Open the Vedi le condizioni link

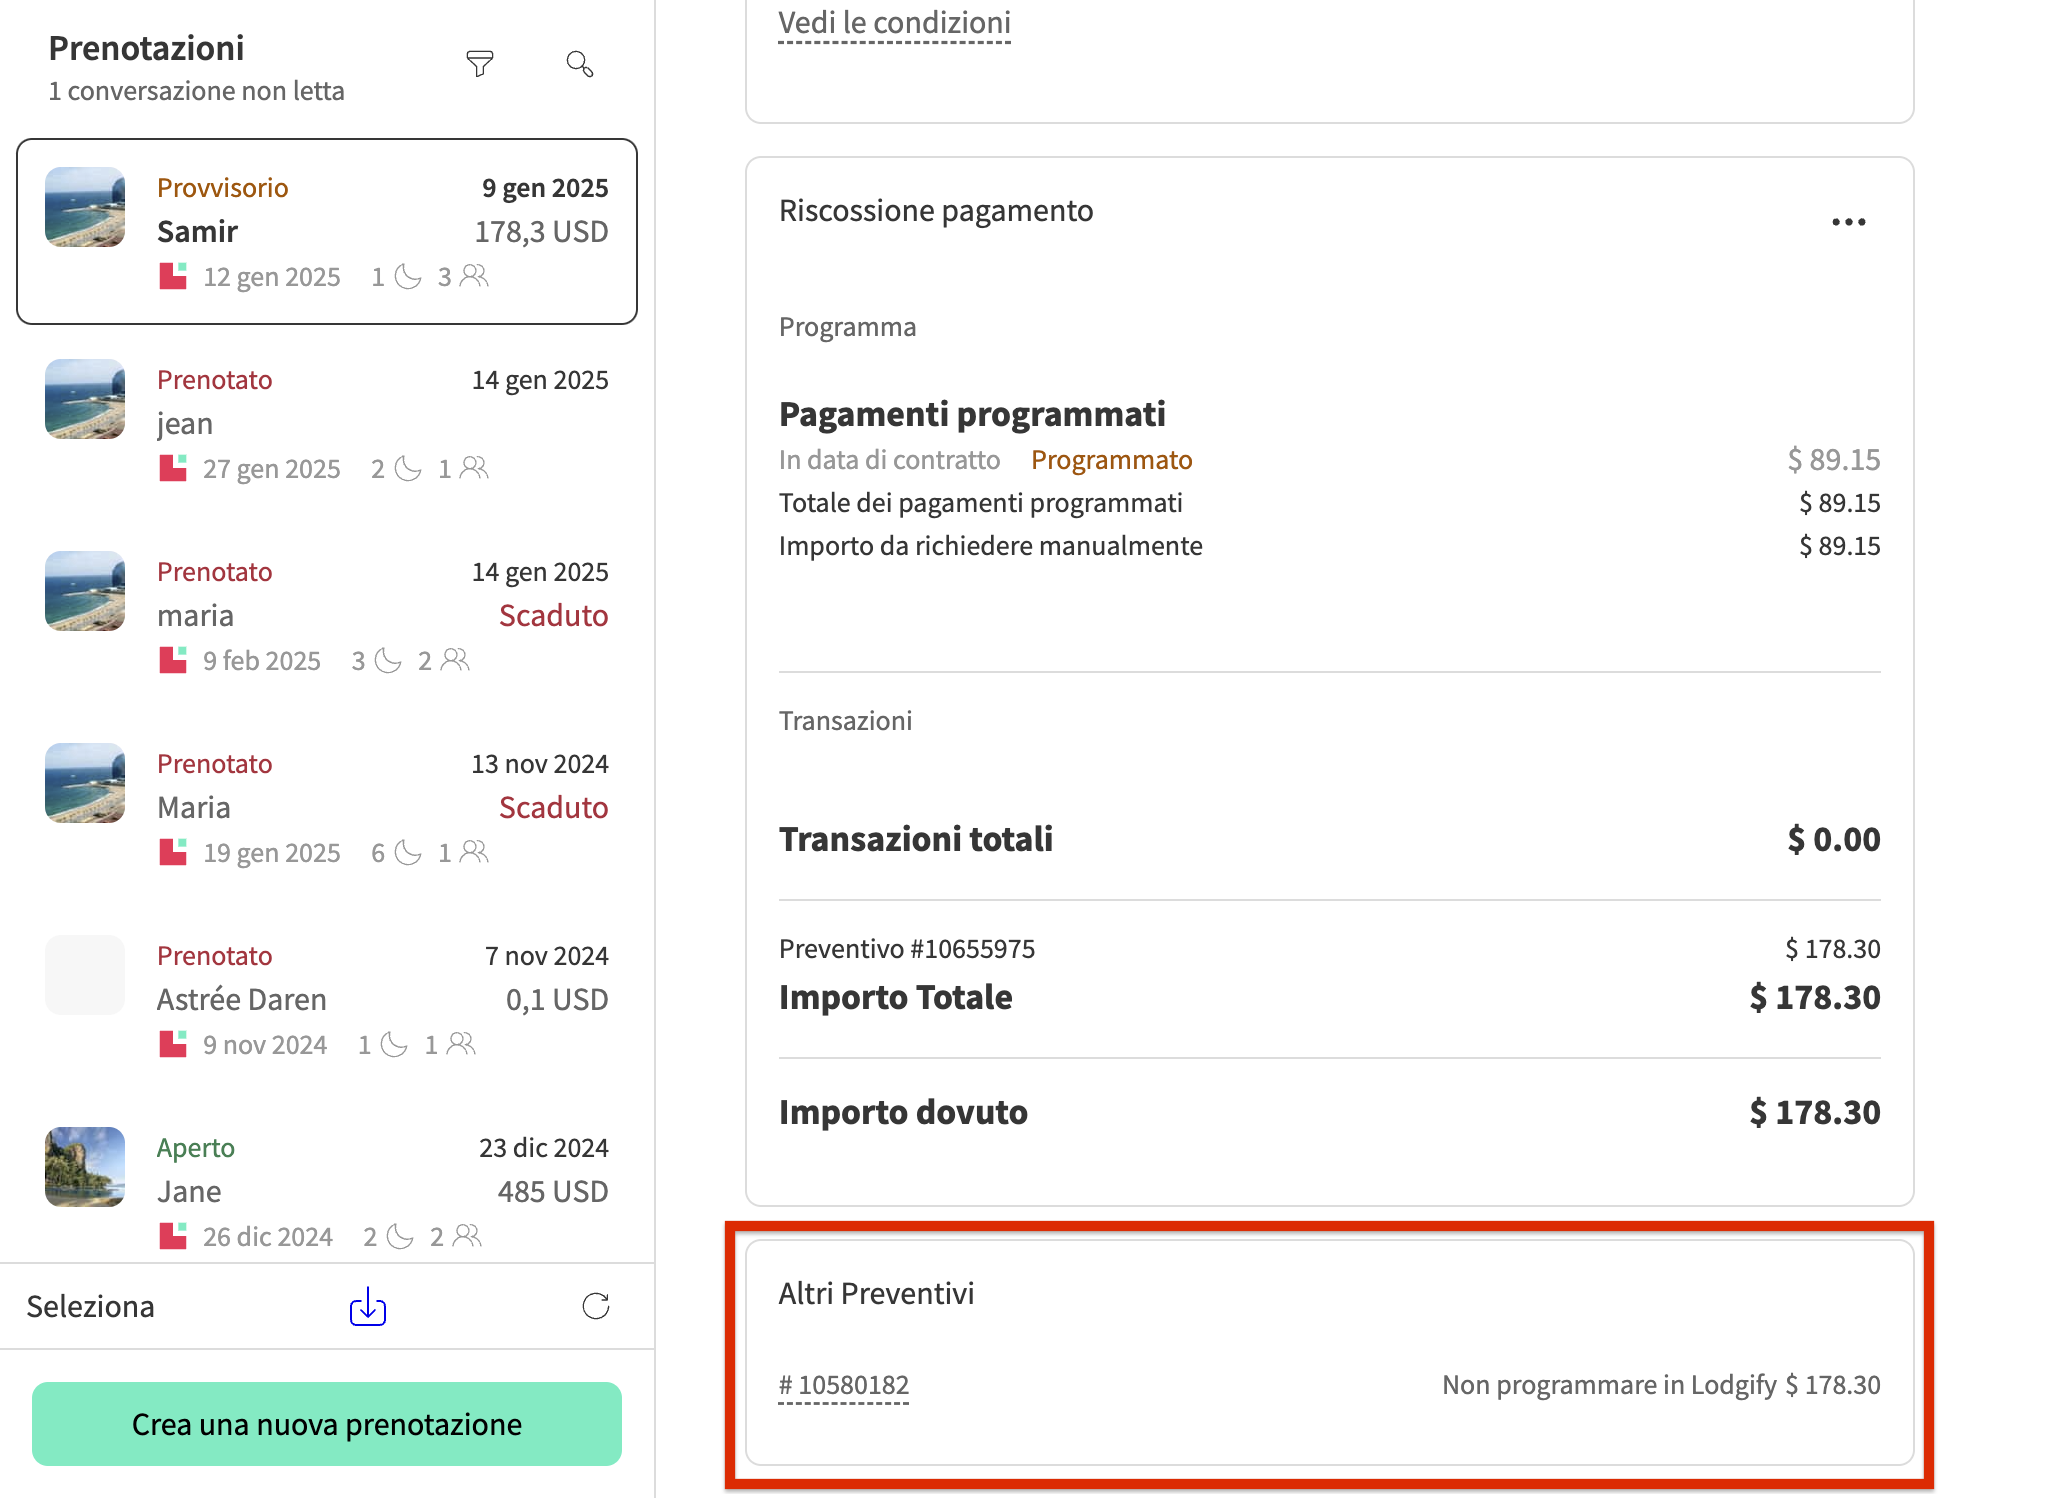coord(894,23)
